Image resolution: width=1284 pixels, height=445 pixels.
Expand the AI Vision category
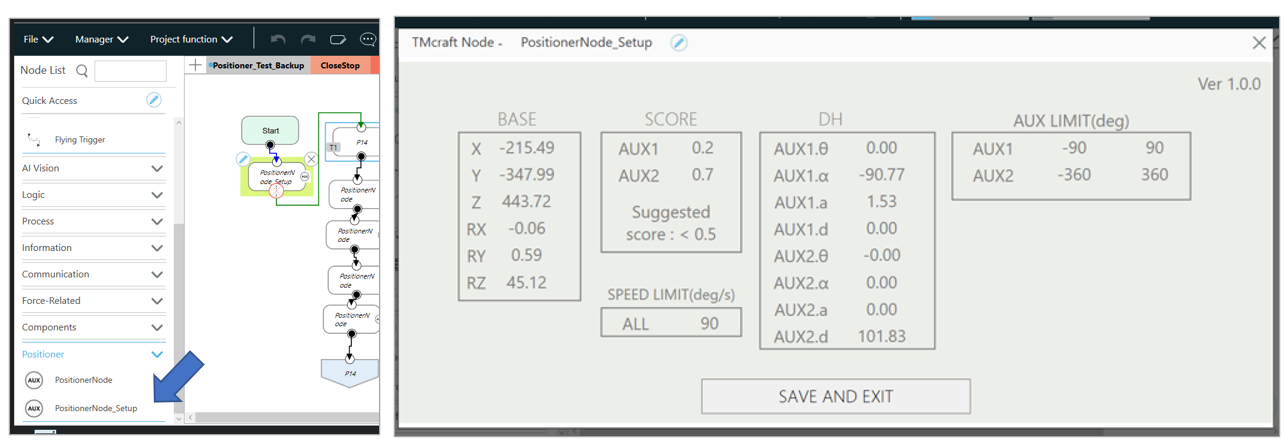157,169
